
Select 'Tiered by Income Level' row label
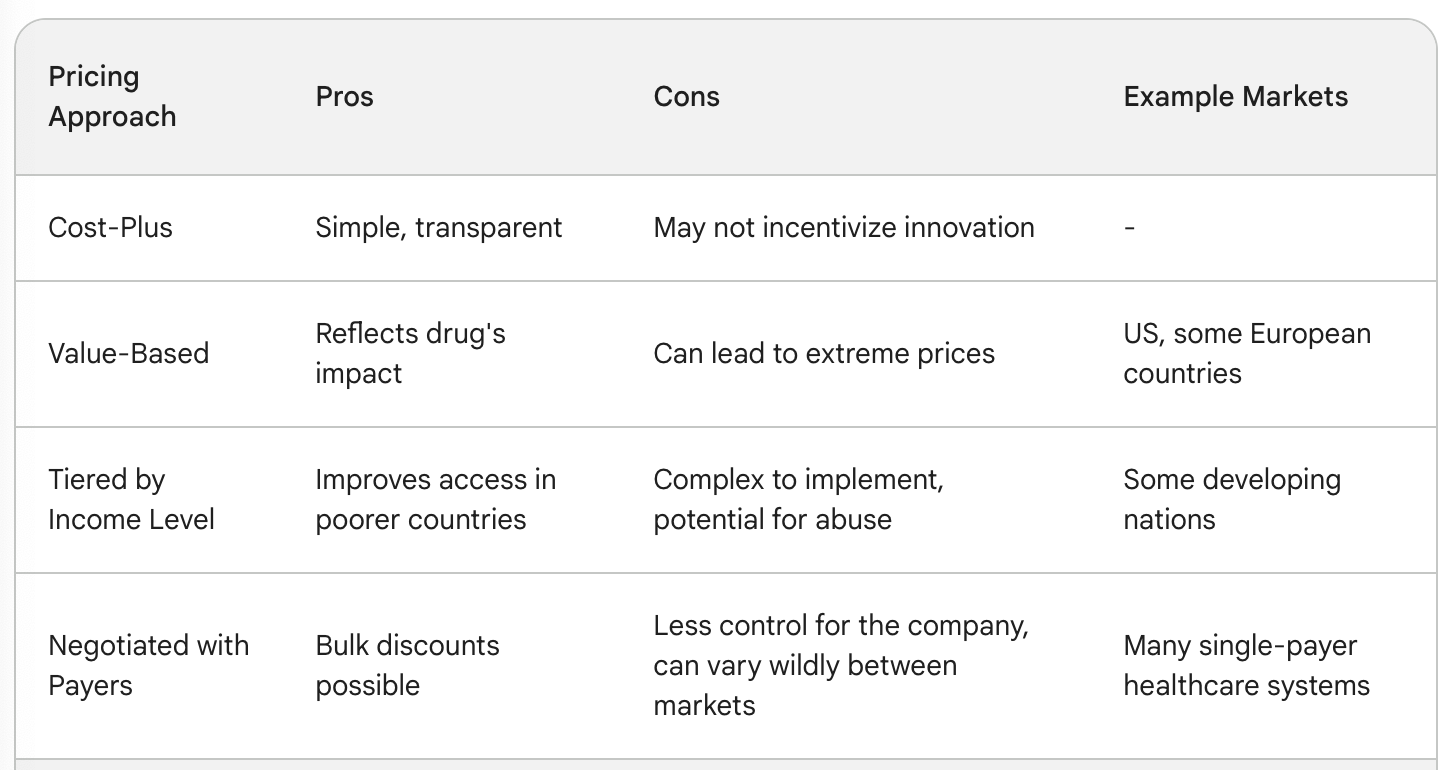click(x=131, y=500)
